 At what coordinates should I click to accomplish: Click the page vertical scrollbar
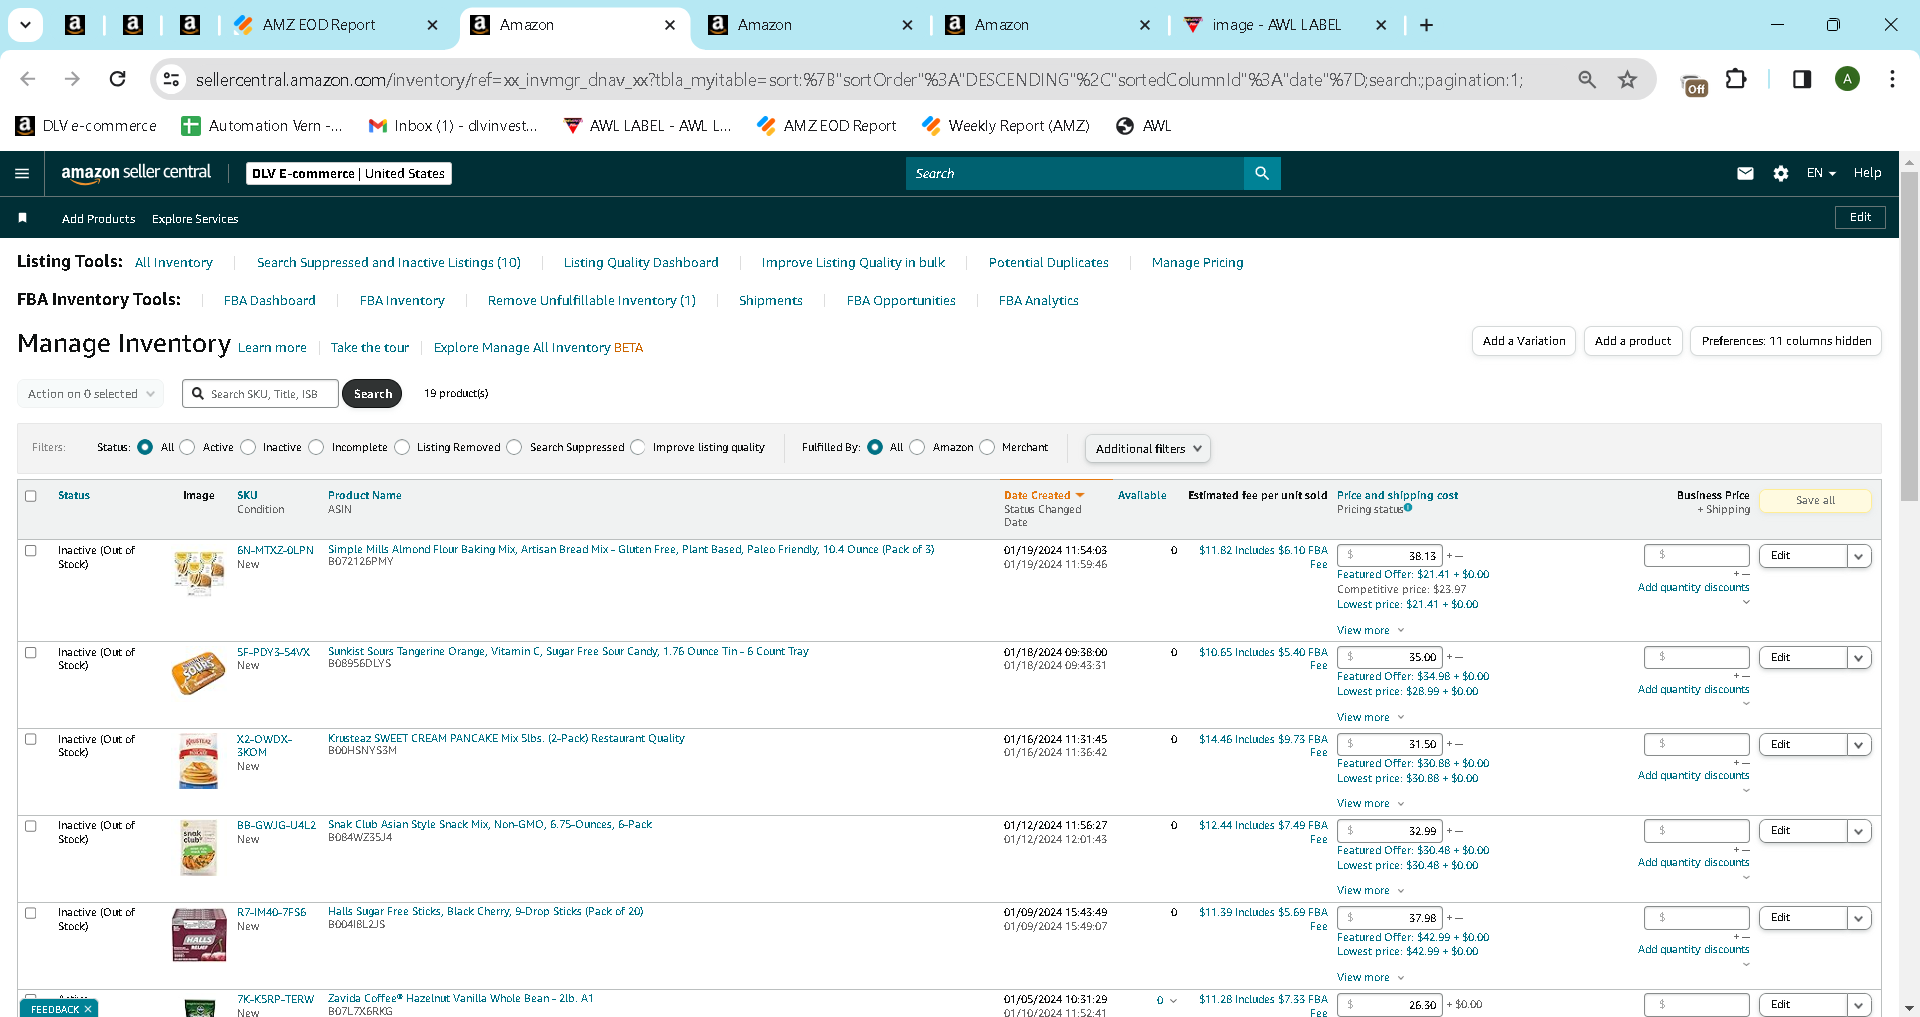(x=1909, y=336)
